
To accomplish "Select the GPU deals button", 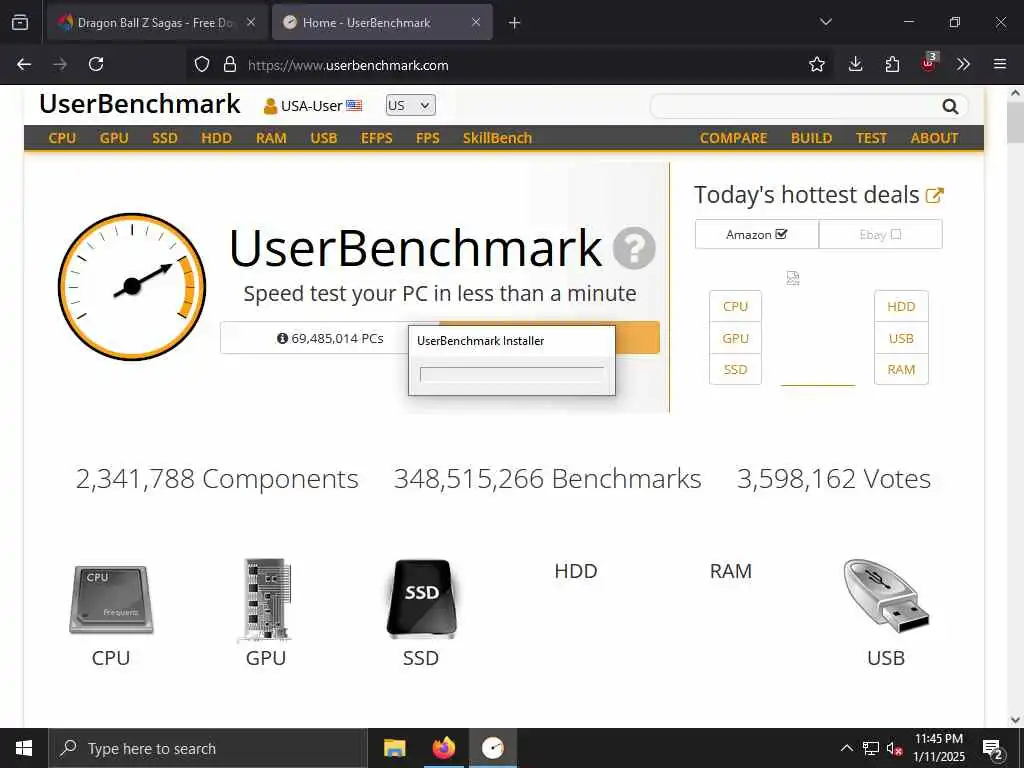I will coord(735,338).
